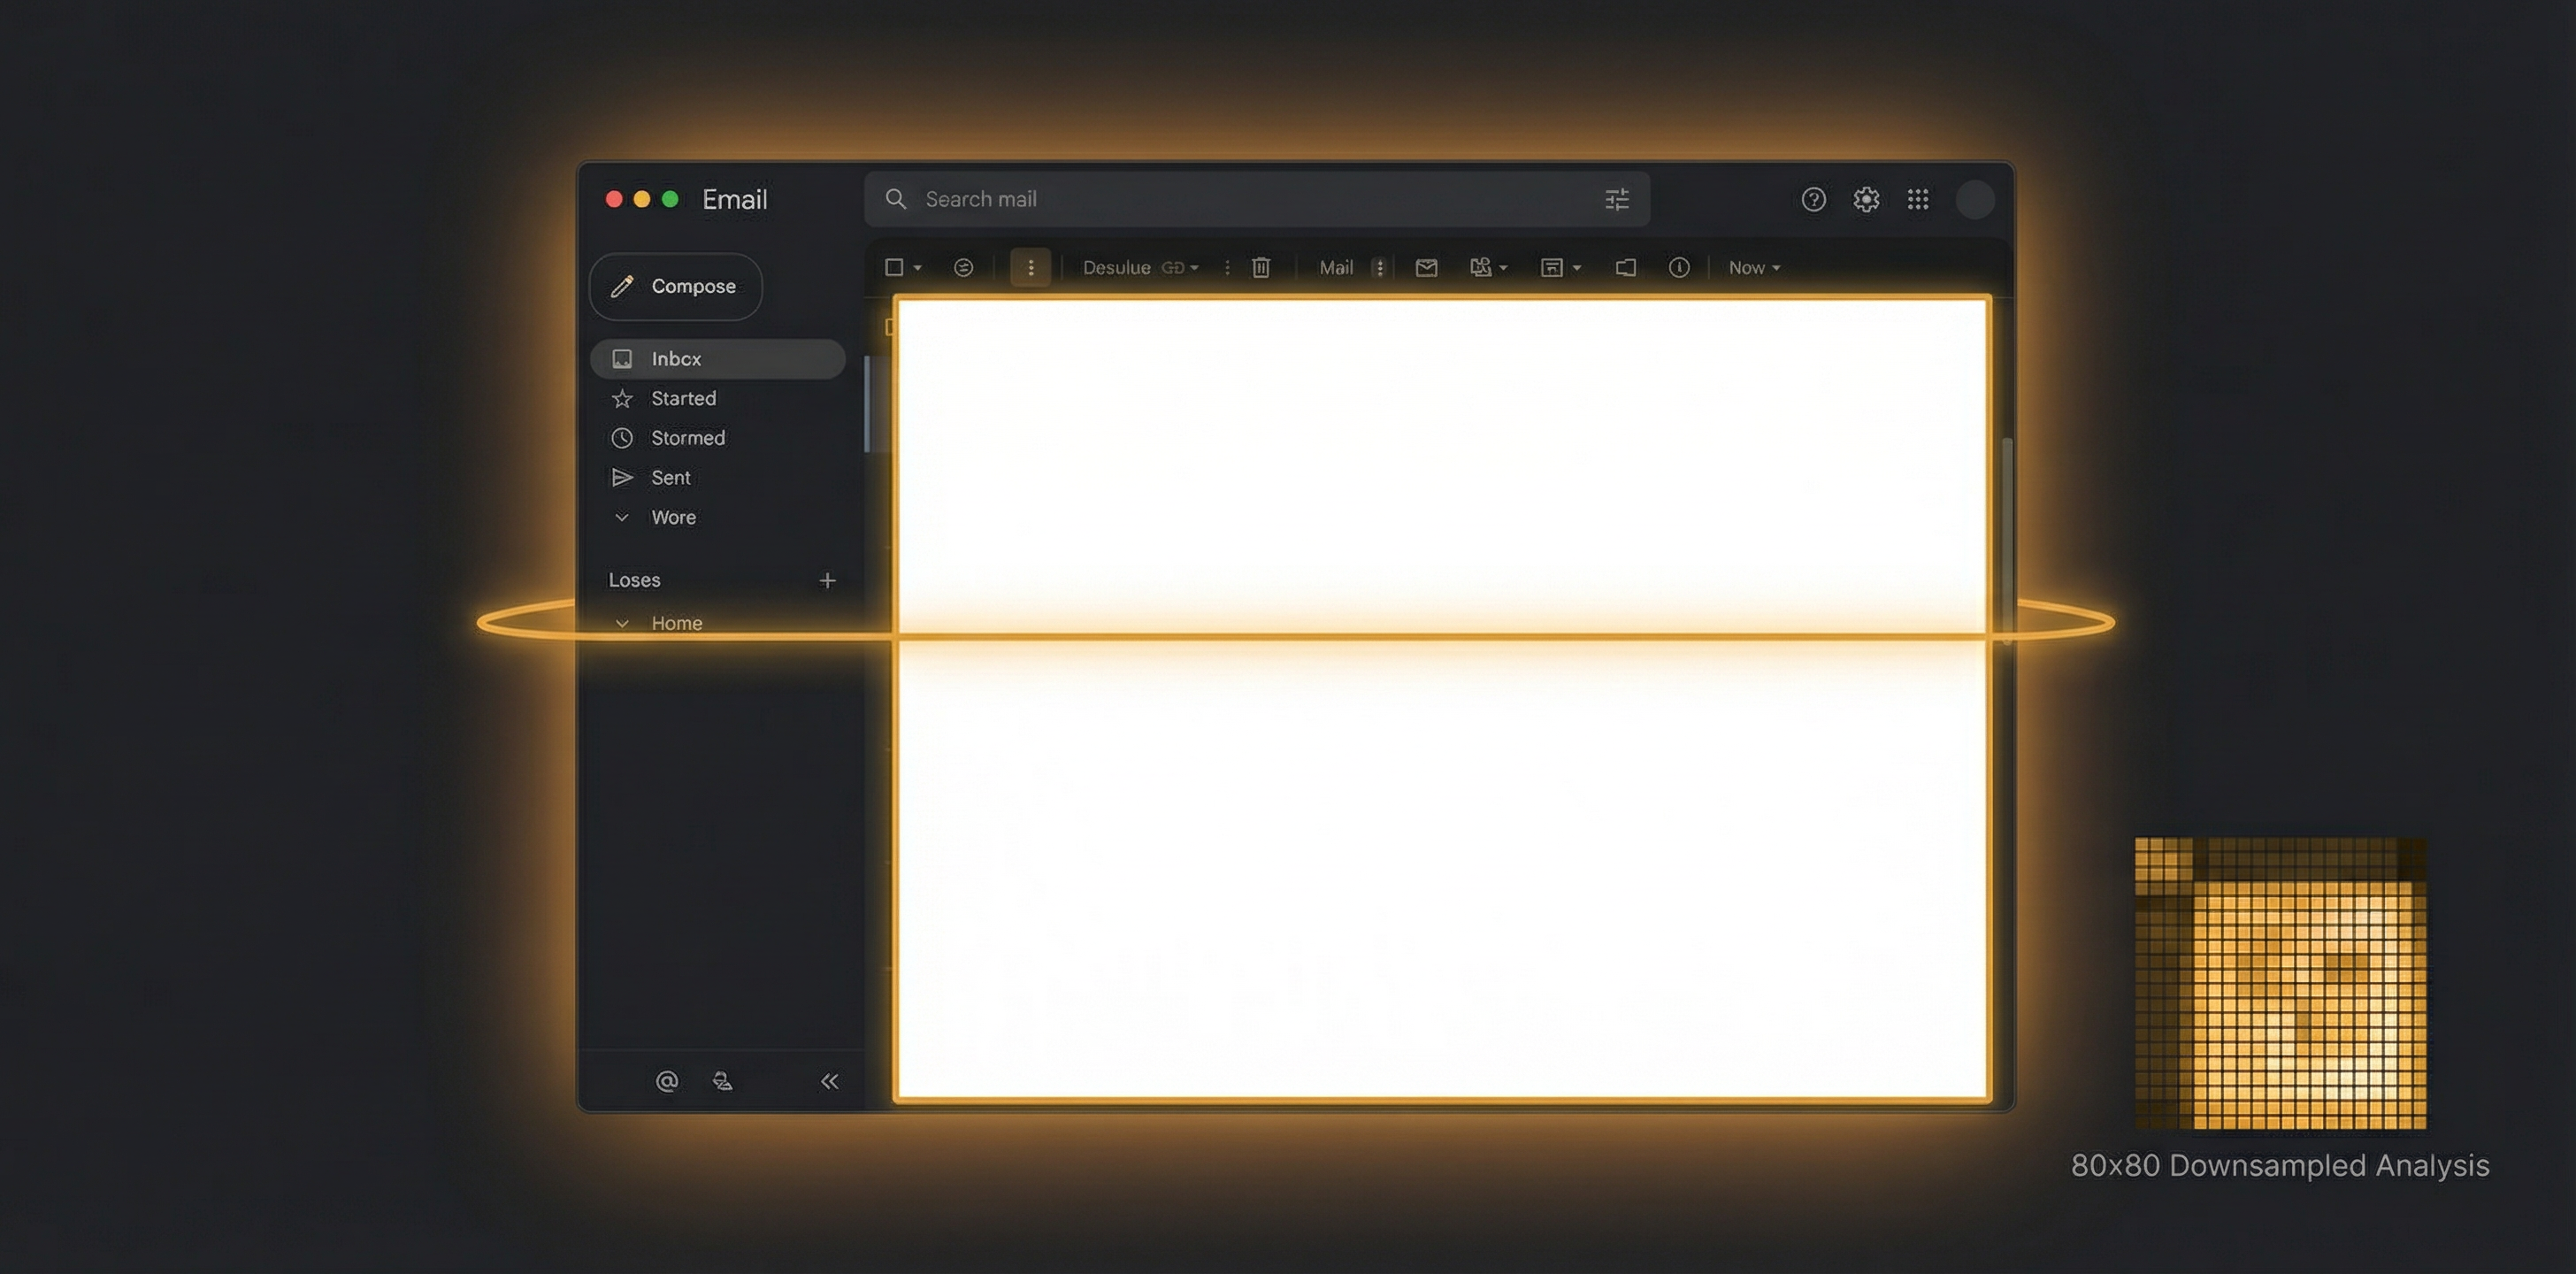Image resolution: width=2576 pixels, height=1274 pixels.
Task: Tick the select-all checkbox in toolbar
Action: [x=894, y=268]
